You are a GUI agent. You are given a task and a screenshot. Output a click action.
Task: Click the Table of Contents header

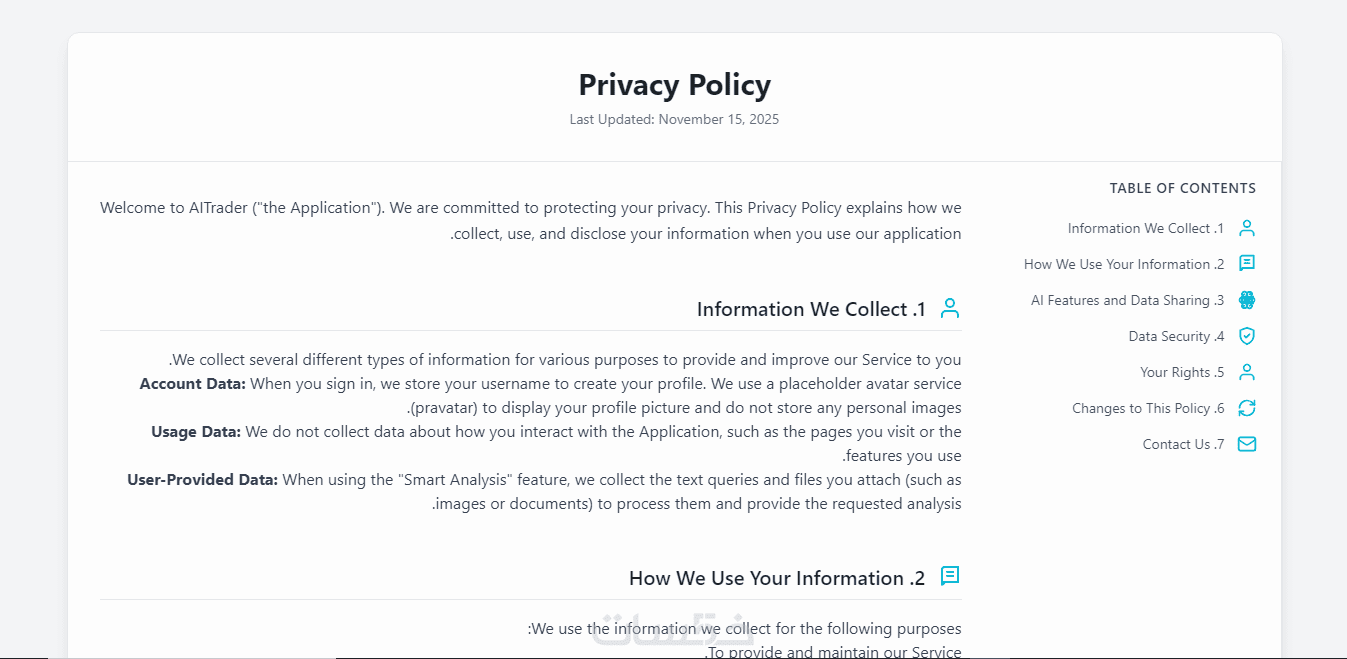(1182, 188)
